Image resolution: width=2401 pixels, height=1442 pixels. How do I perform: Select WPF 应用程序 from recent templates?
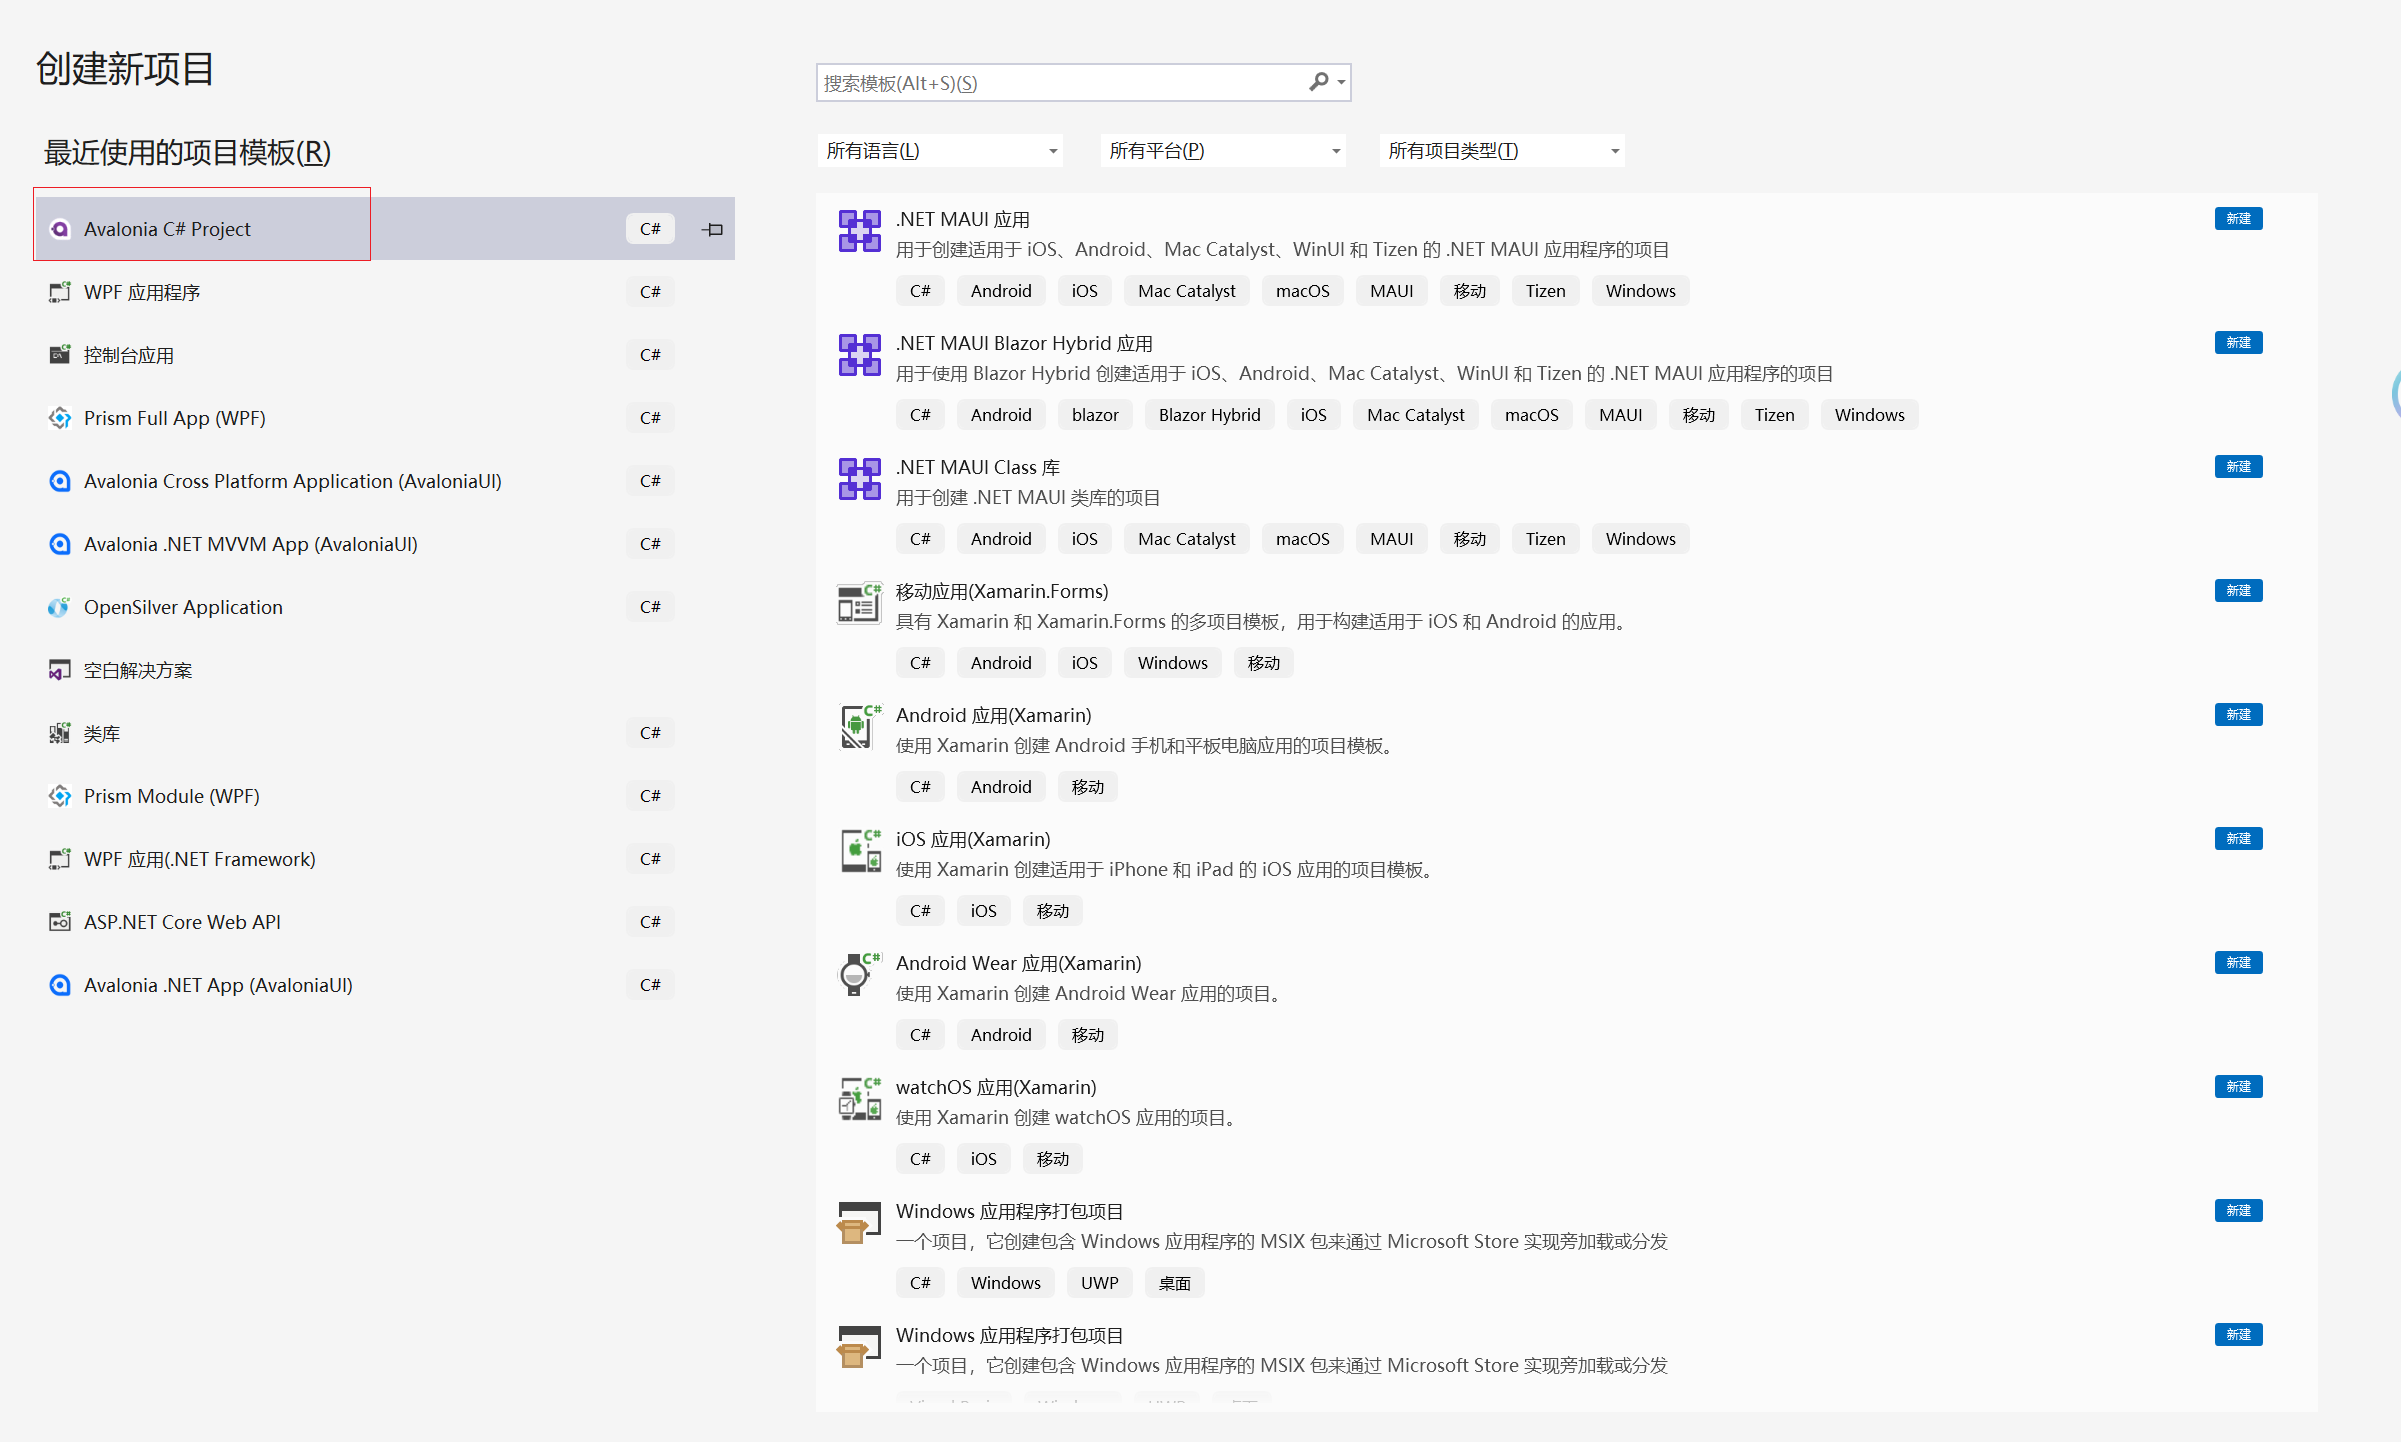click(142, 292)
